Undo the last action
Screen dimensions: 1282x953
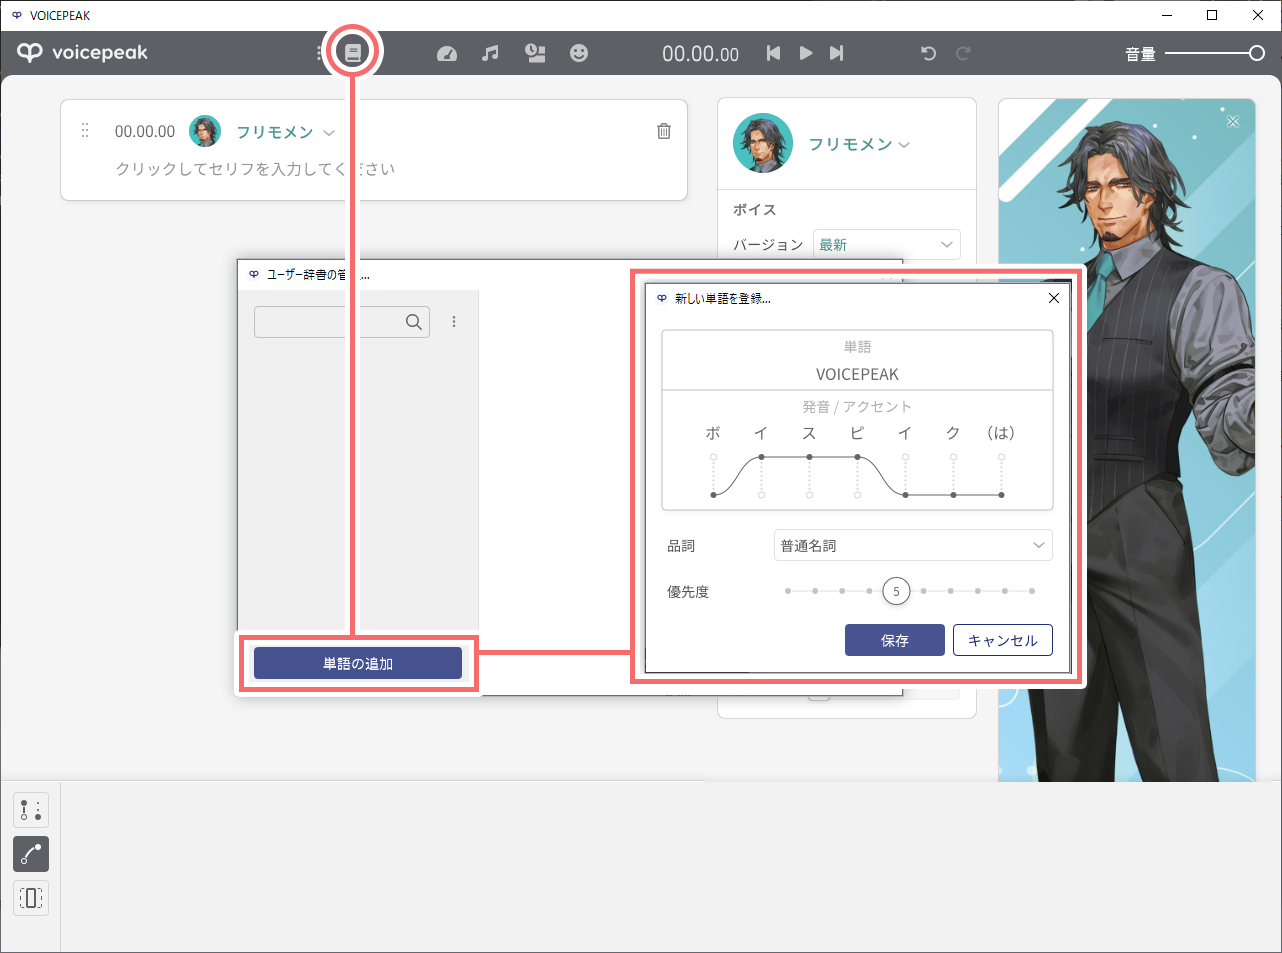pyautogui.click(x=929, y=53)
